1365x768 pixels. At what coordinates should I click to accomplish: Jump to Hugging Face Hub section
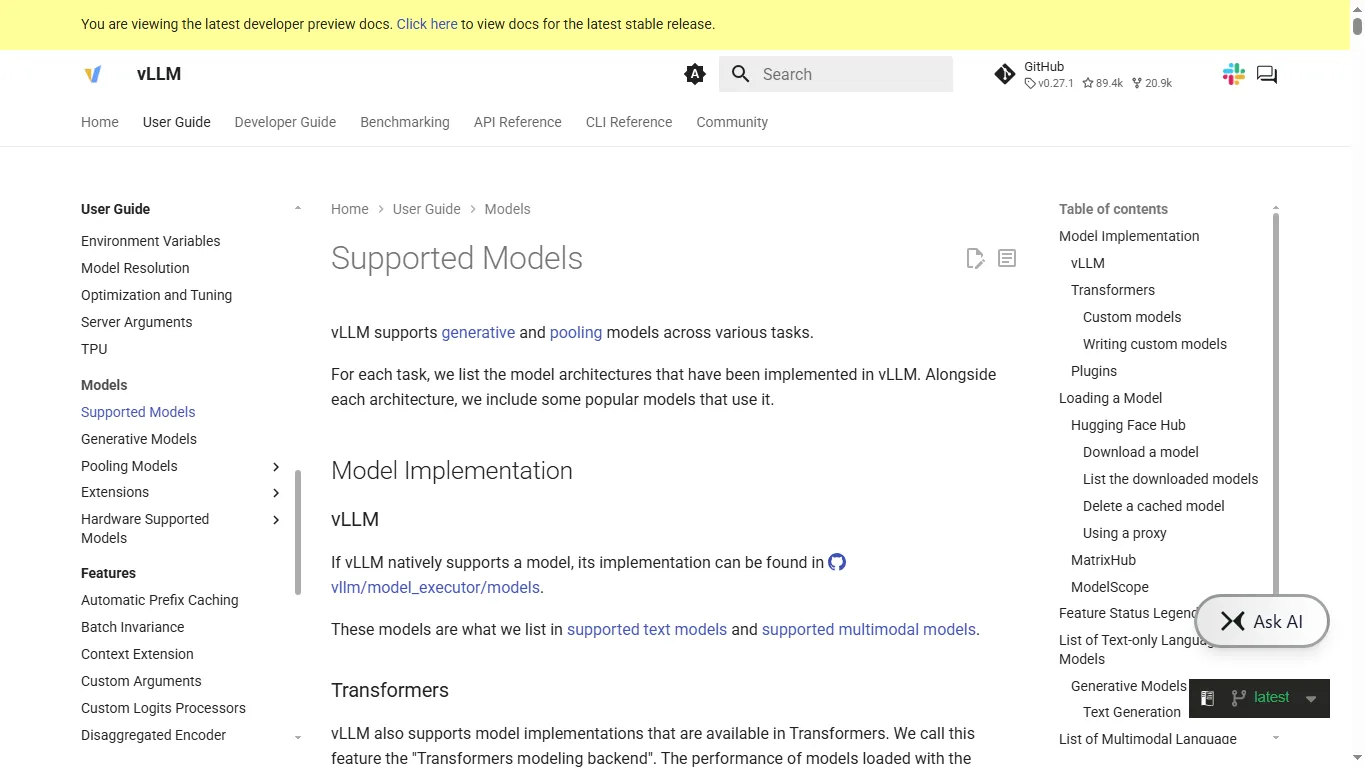click(x=1128, y=425)
